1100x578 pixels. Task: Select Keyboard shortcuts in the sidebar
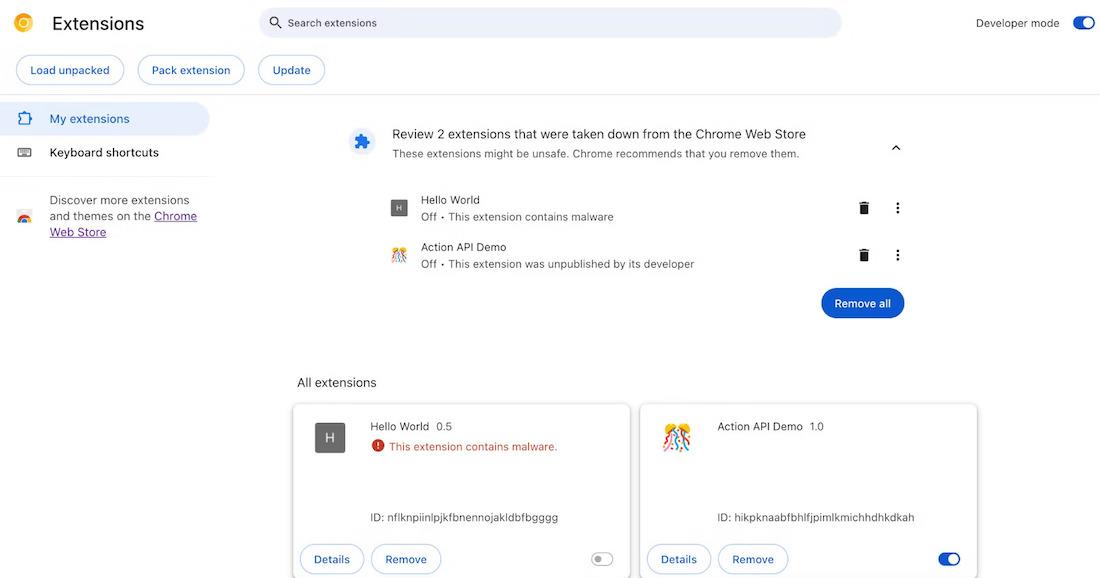104,151
